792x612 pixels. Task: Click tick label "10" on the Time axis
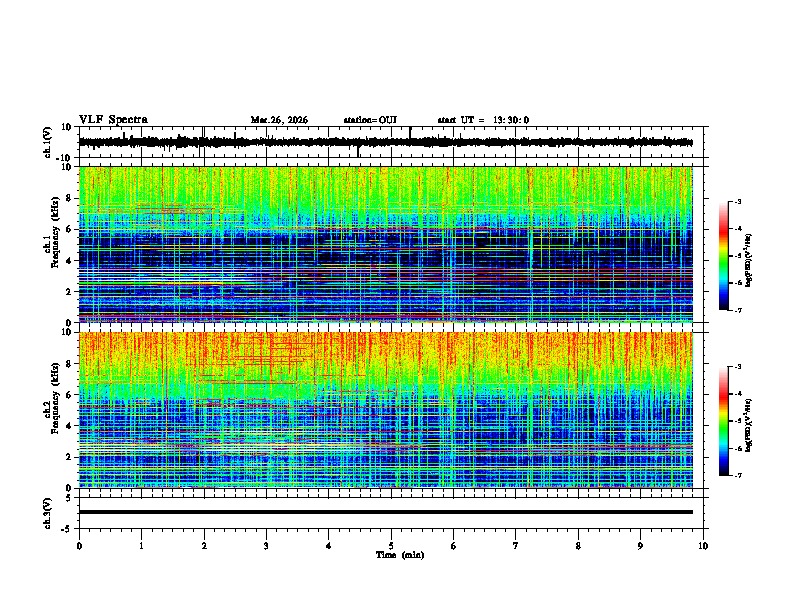(703, 546)
